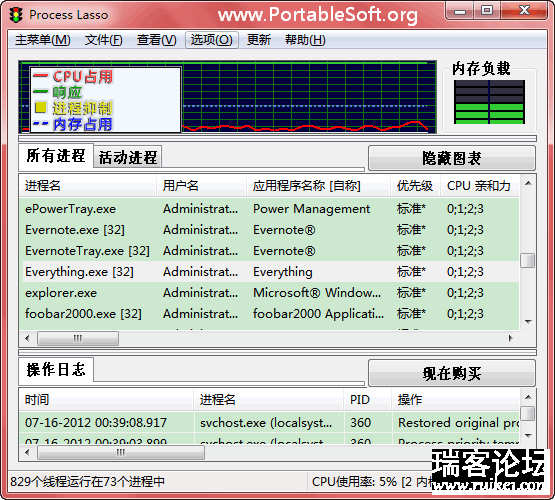Screen dimensions: 555x500
Task: Click the process list vertical scrollbar thumb
Action: [528, 261]
